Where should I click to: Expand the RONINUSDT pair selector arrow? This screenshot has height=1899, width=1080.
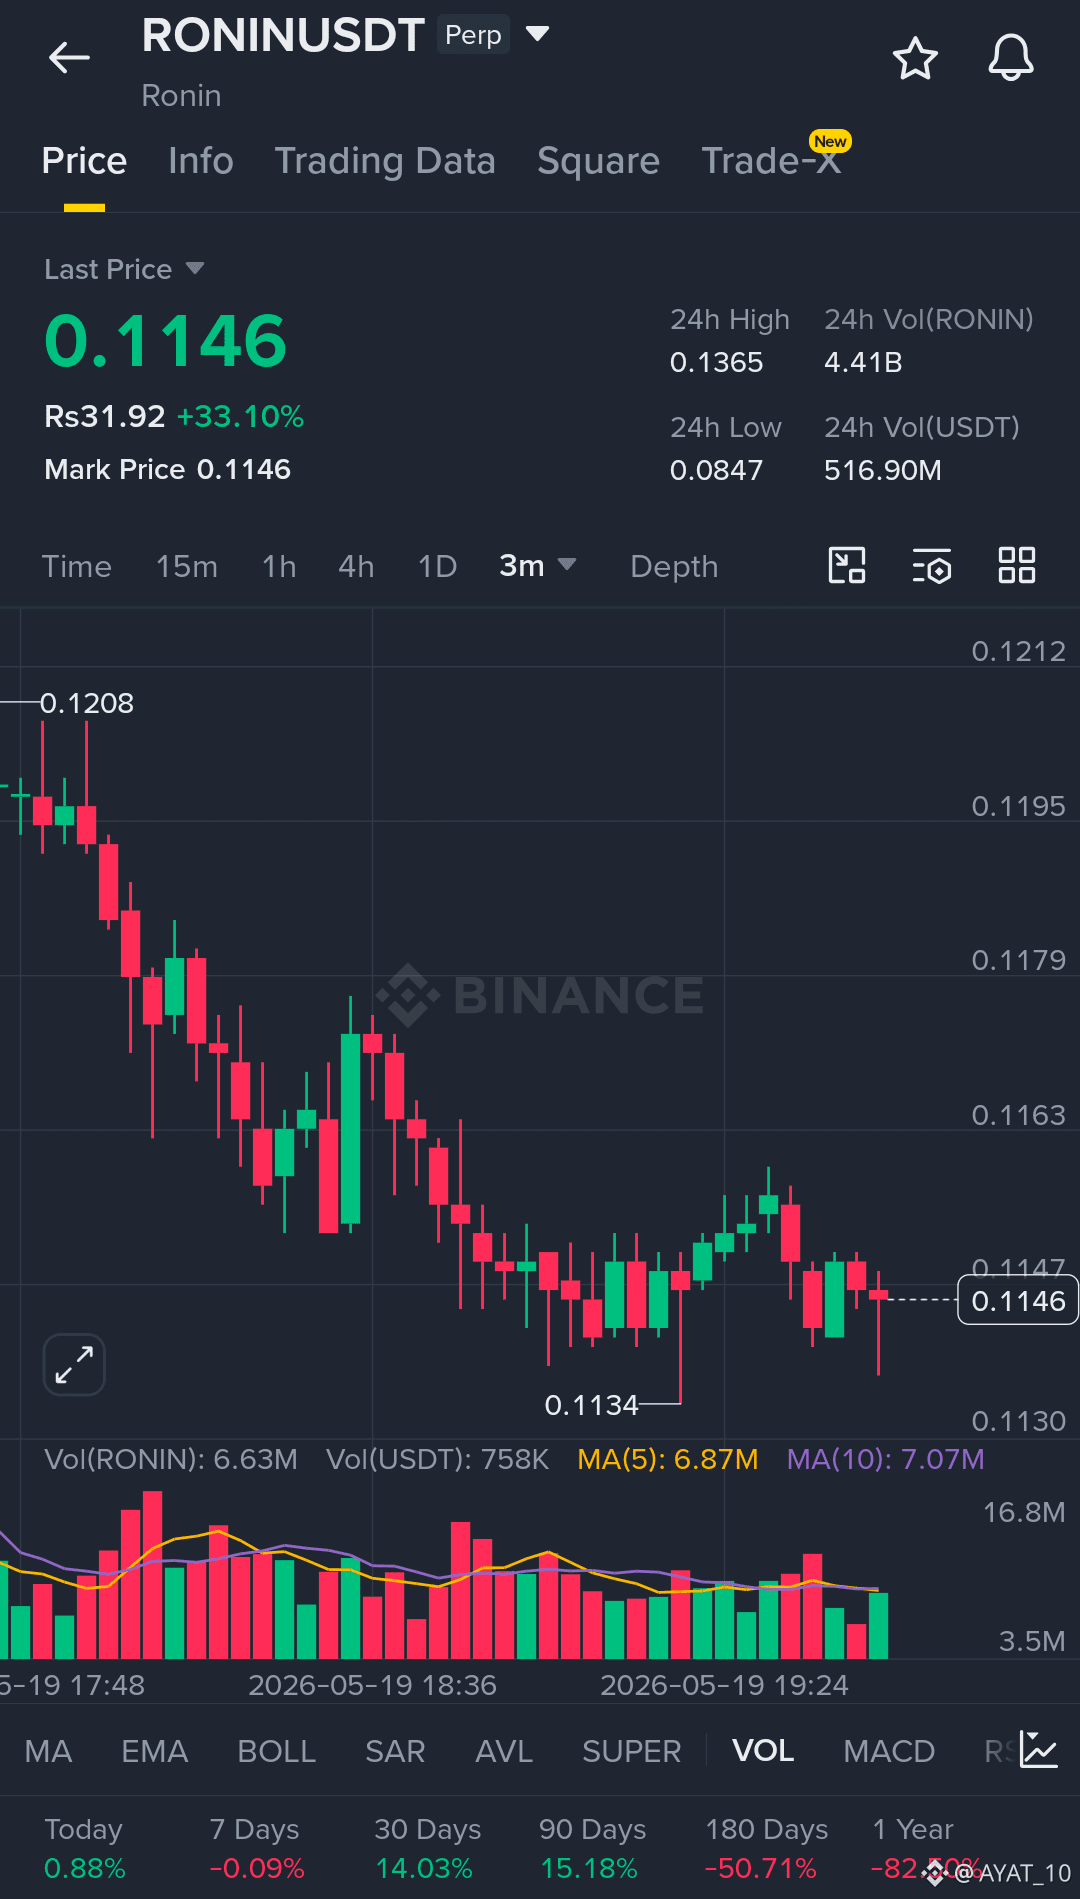[x=538, y=34]
